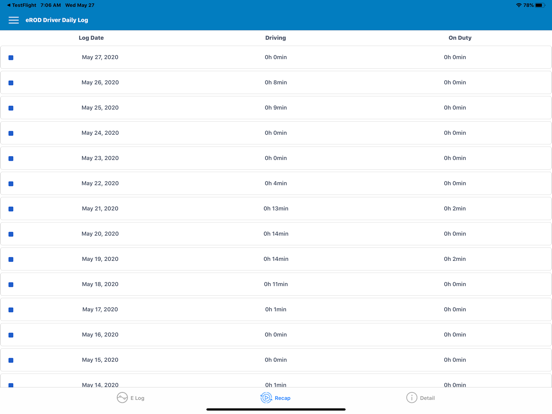Click the blue square for May 17, 2020
Viewport: 552px width, 414px height.
click(x=11, y=310)
